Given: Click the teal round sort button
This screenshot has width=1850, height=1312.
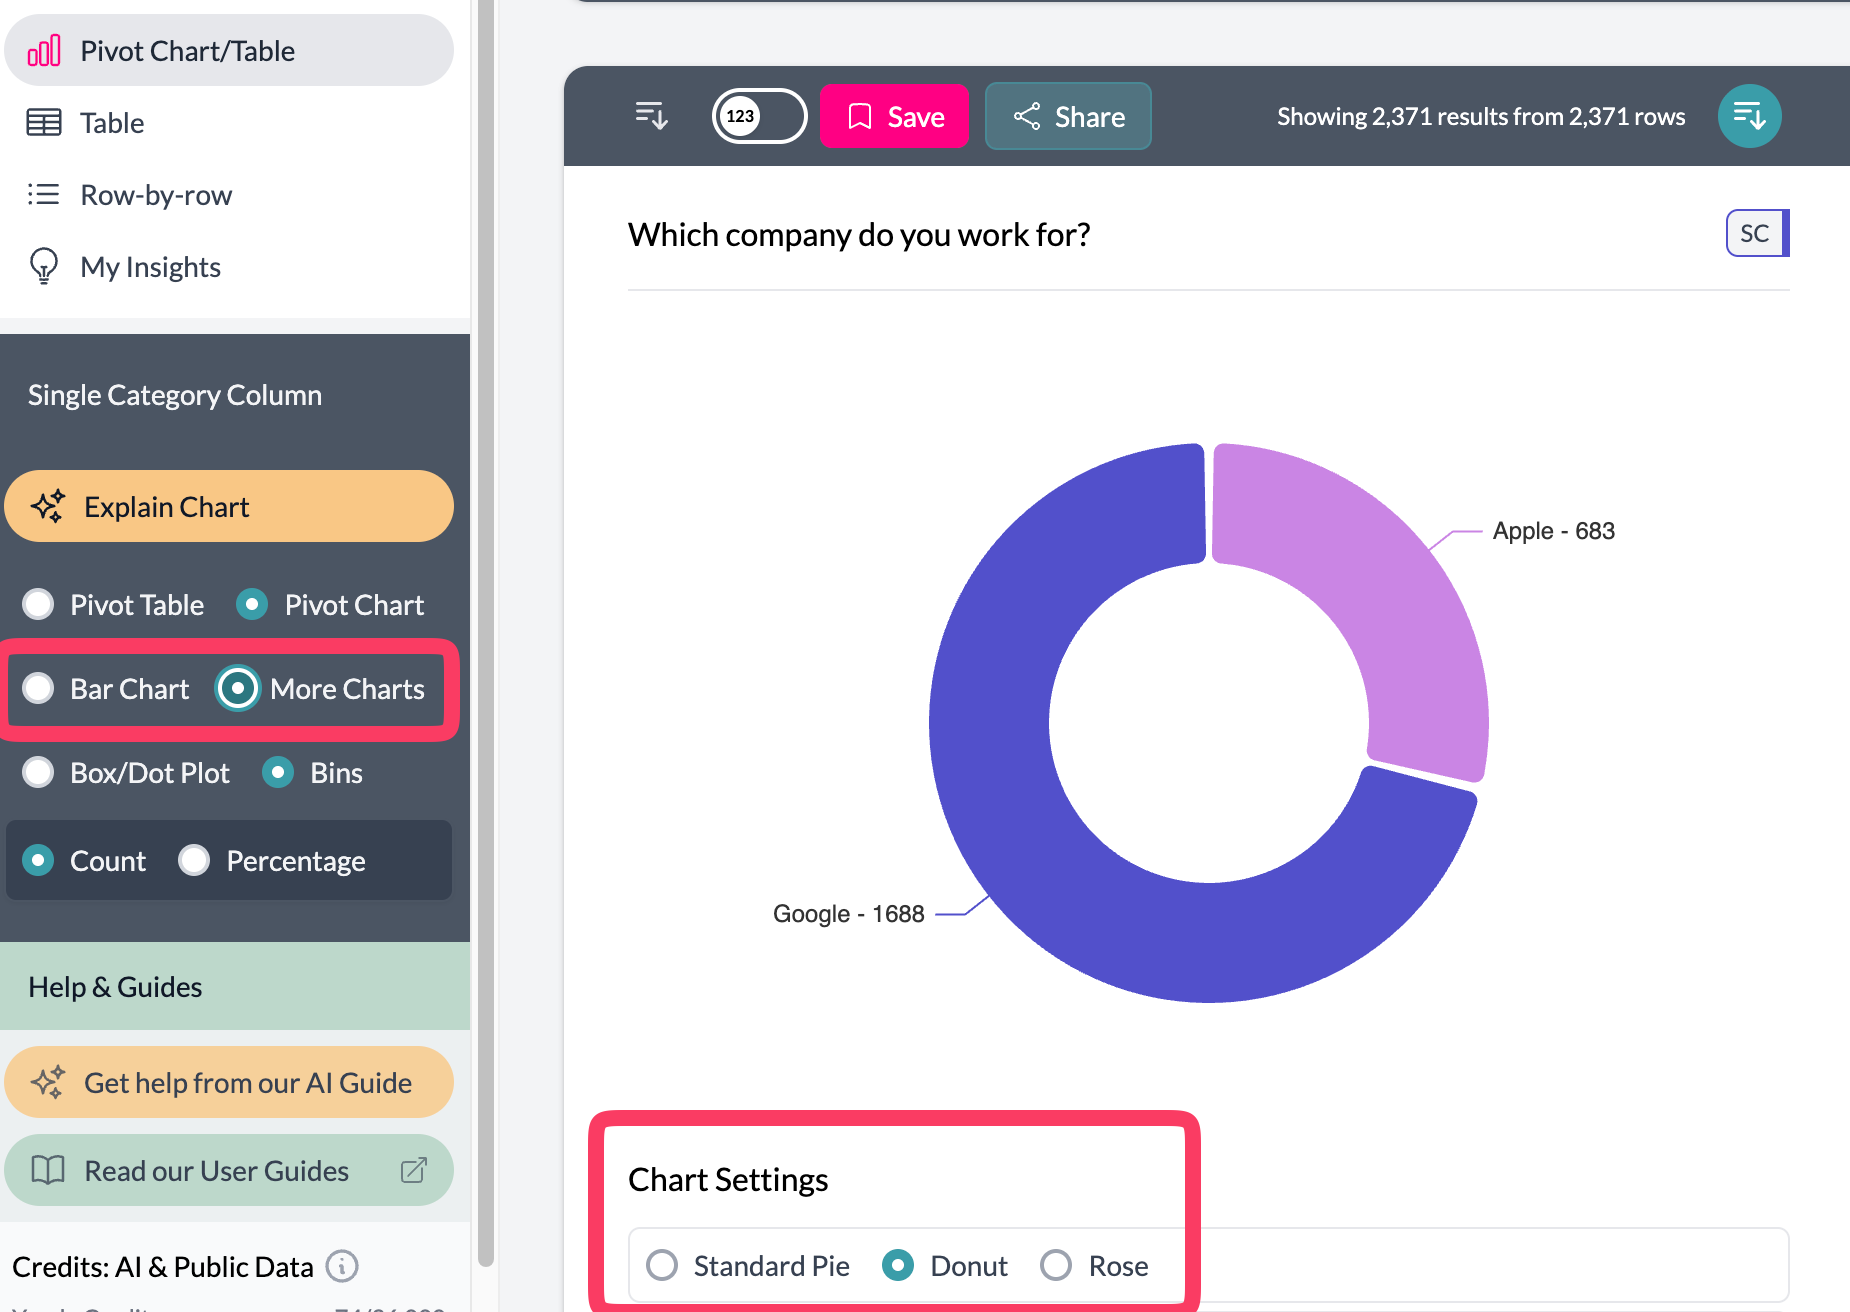Looking at the screenshot, I should (1749, 116).
